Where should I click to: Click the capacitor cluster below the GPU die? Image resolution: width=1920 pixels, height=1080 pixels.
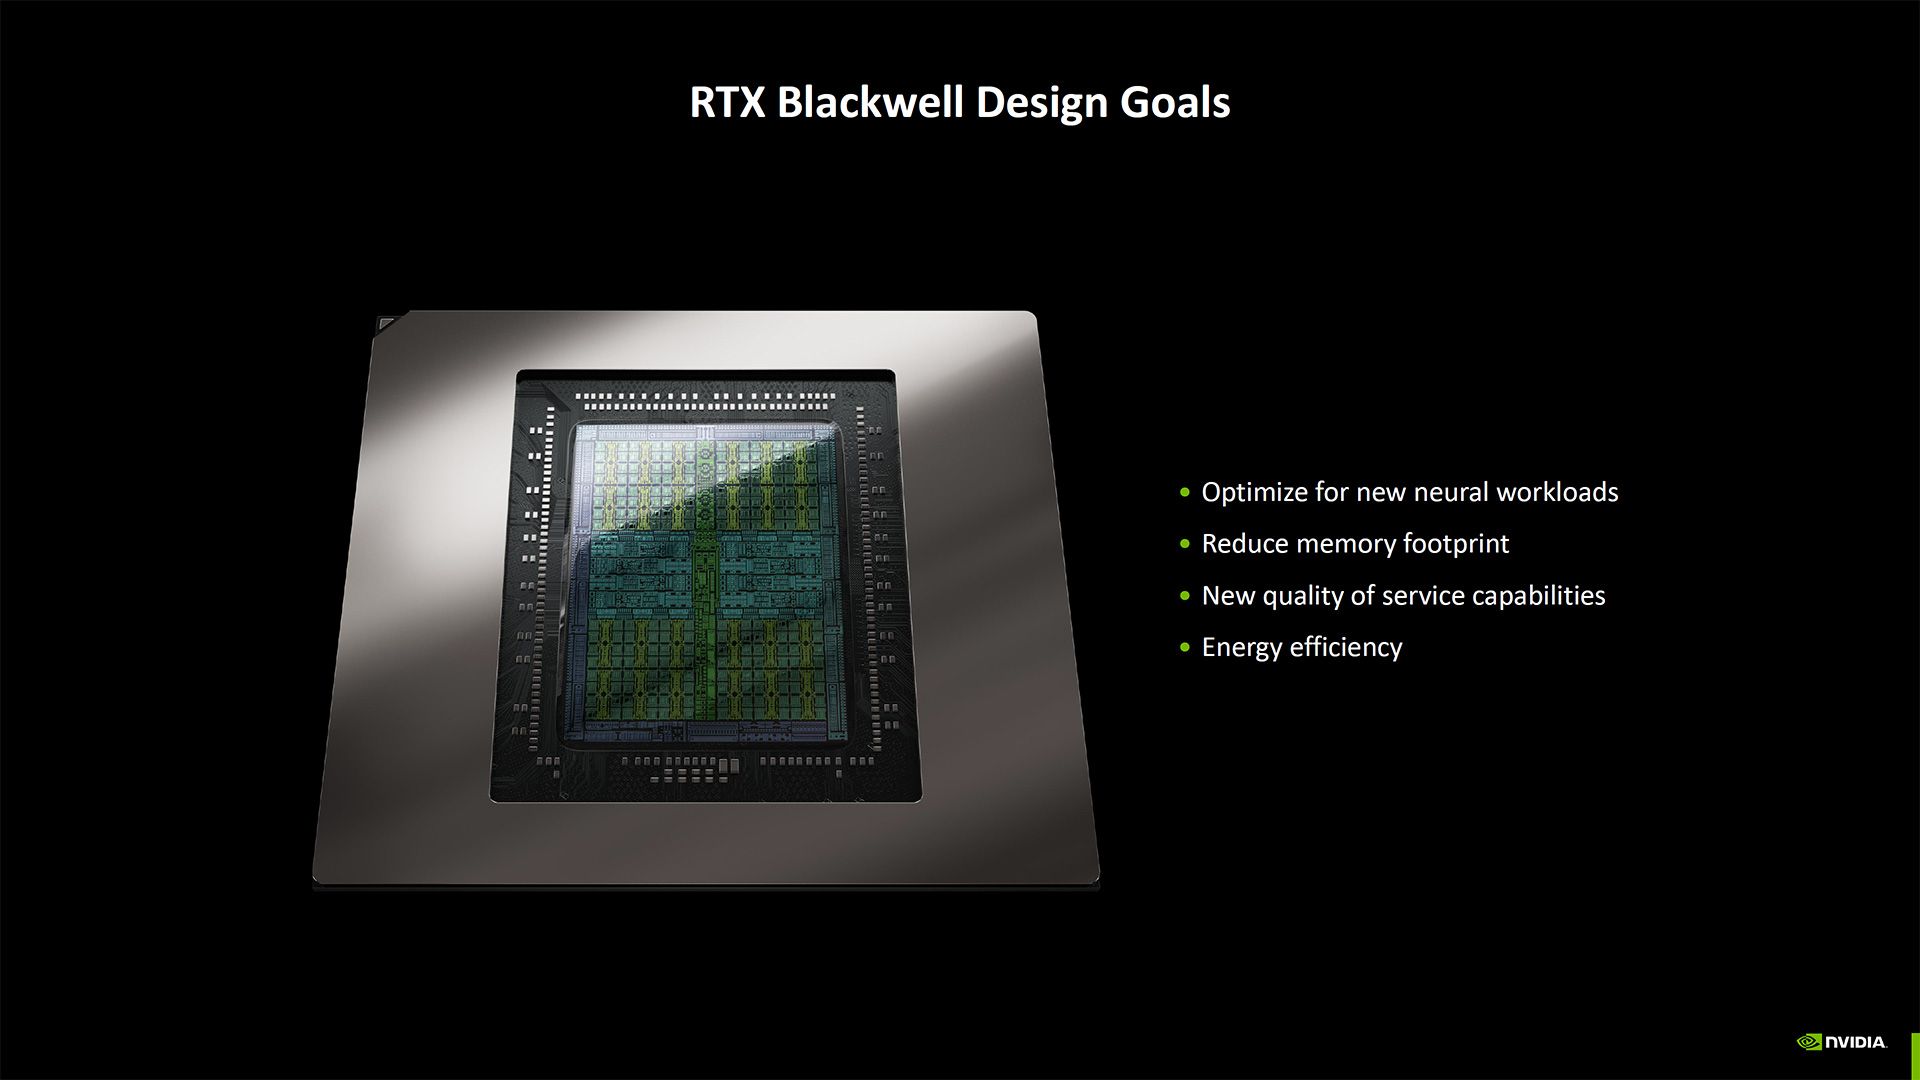[x=700, y=767]
